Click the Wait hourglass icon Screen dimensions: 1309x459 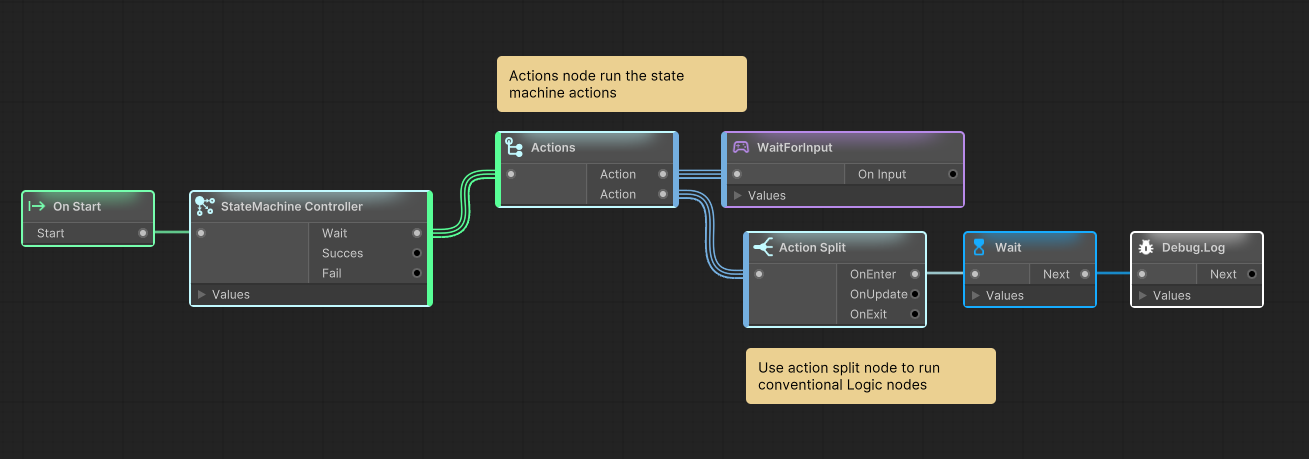pos(979,247)
